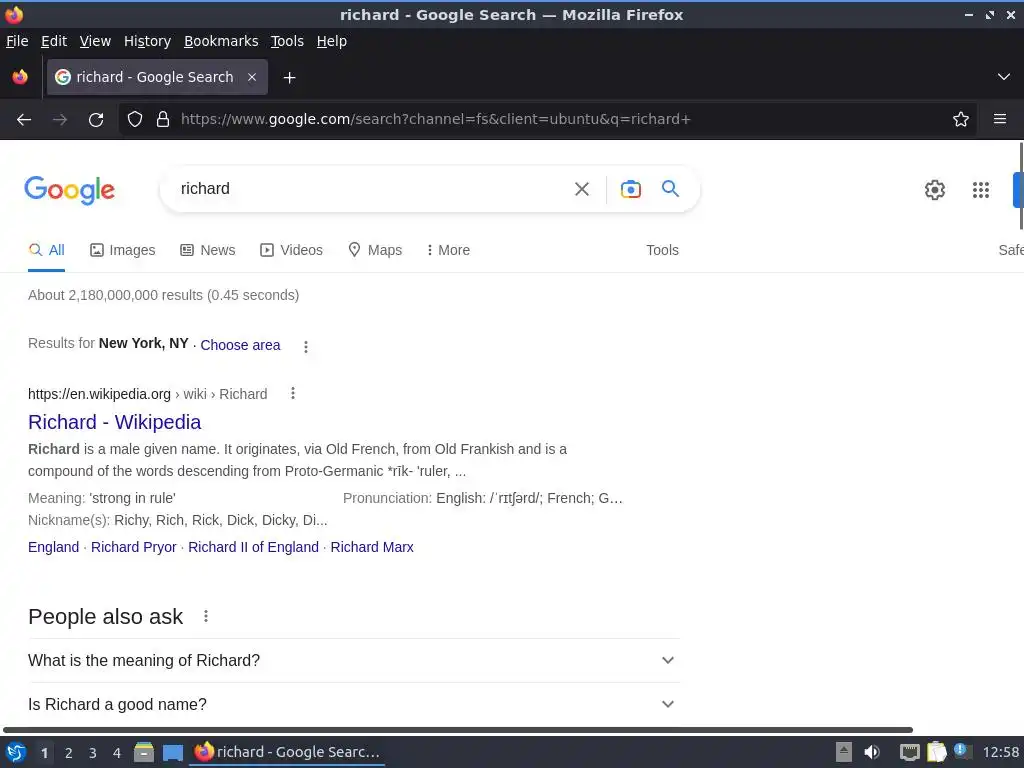Expand What is the meaning of Richard?
The image size is (1024, 768).
coord(354,660)
